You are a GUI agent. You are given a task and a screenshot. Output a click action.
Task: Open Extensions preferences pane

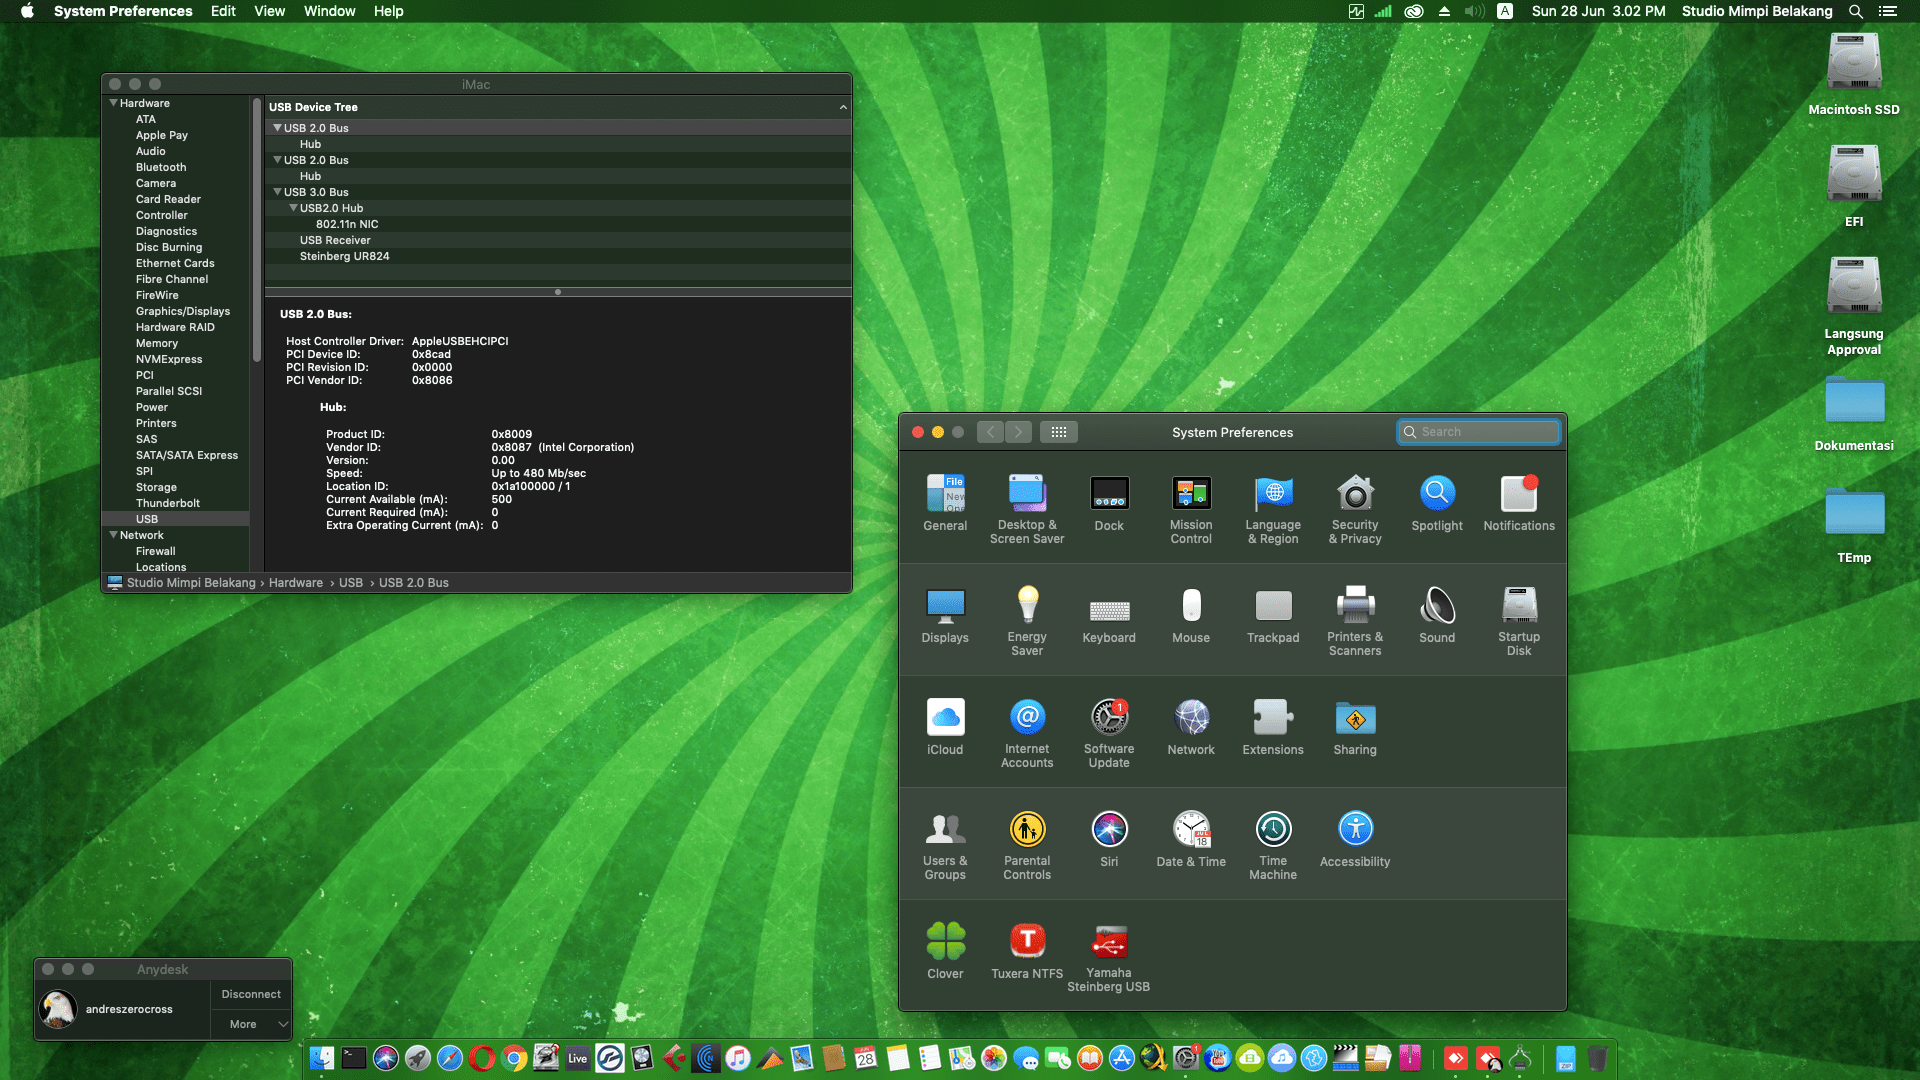click(x=1273, y=727)
